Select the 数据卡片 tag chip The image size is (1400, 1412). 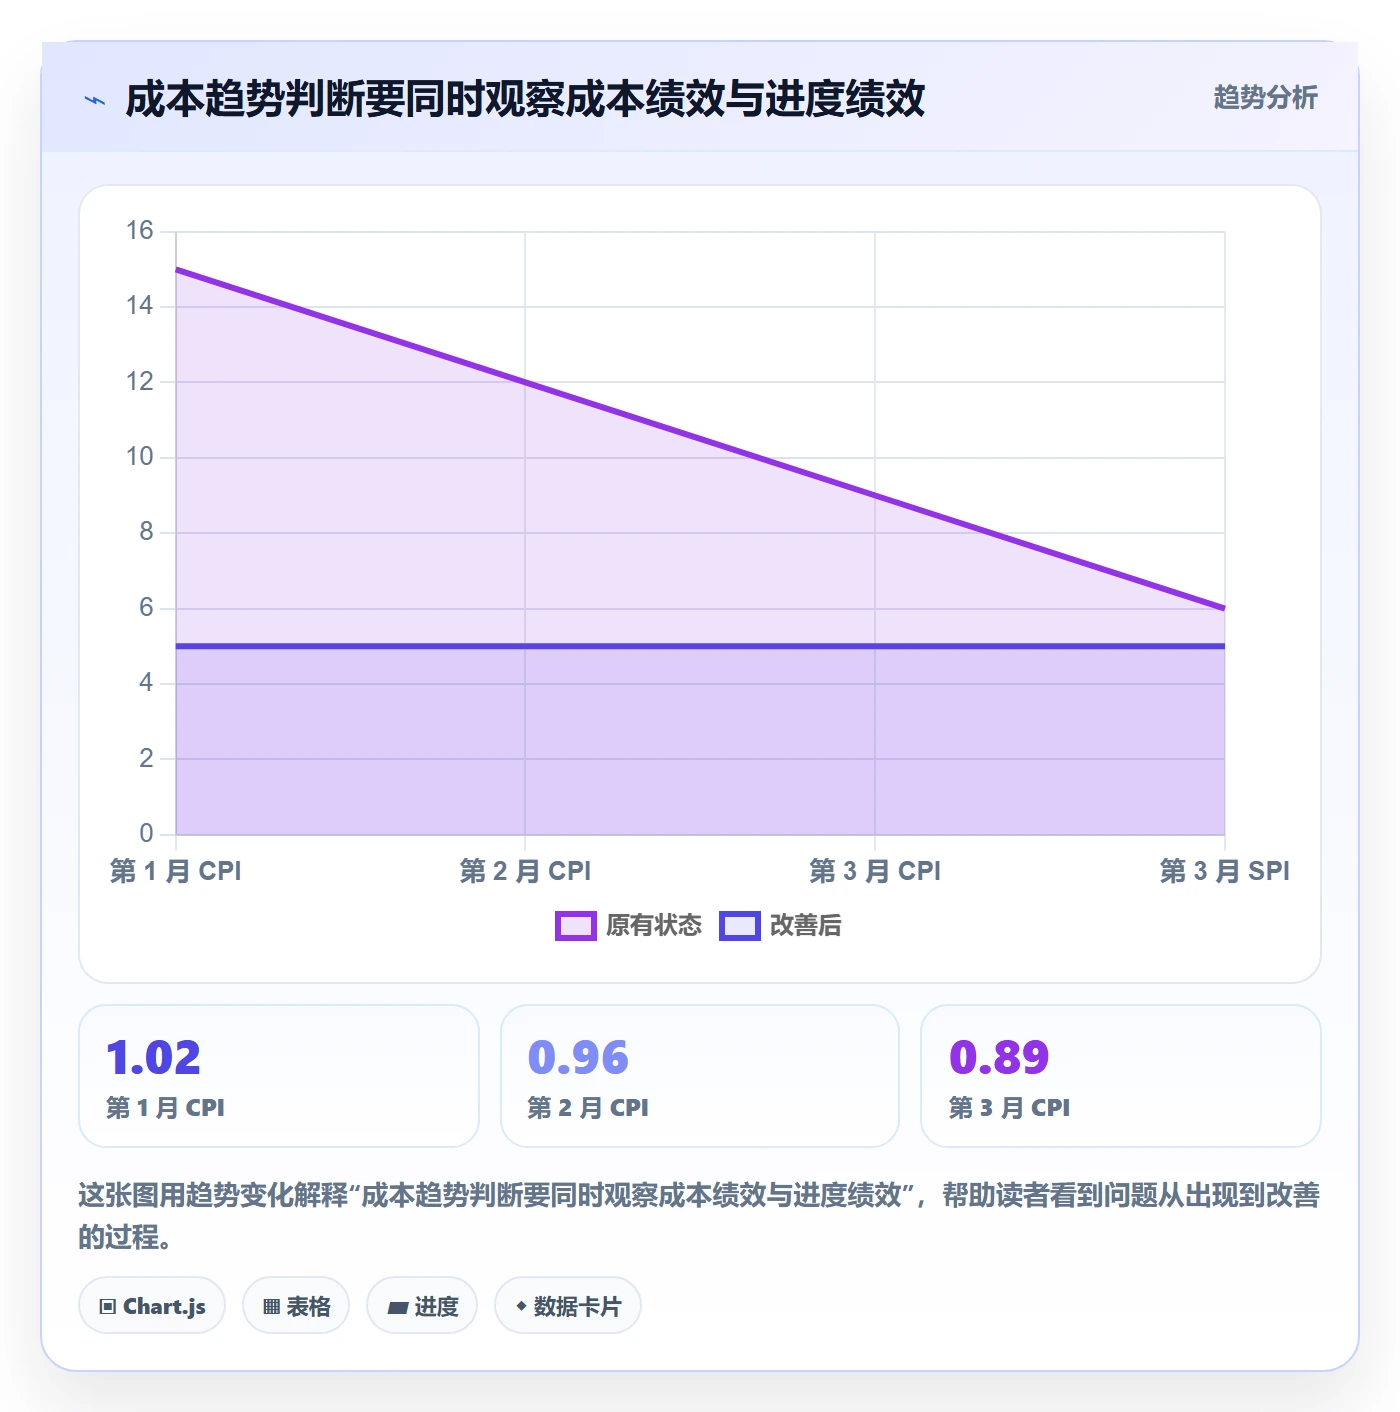click(568, 1306)
